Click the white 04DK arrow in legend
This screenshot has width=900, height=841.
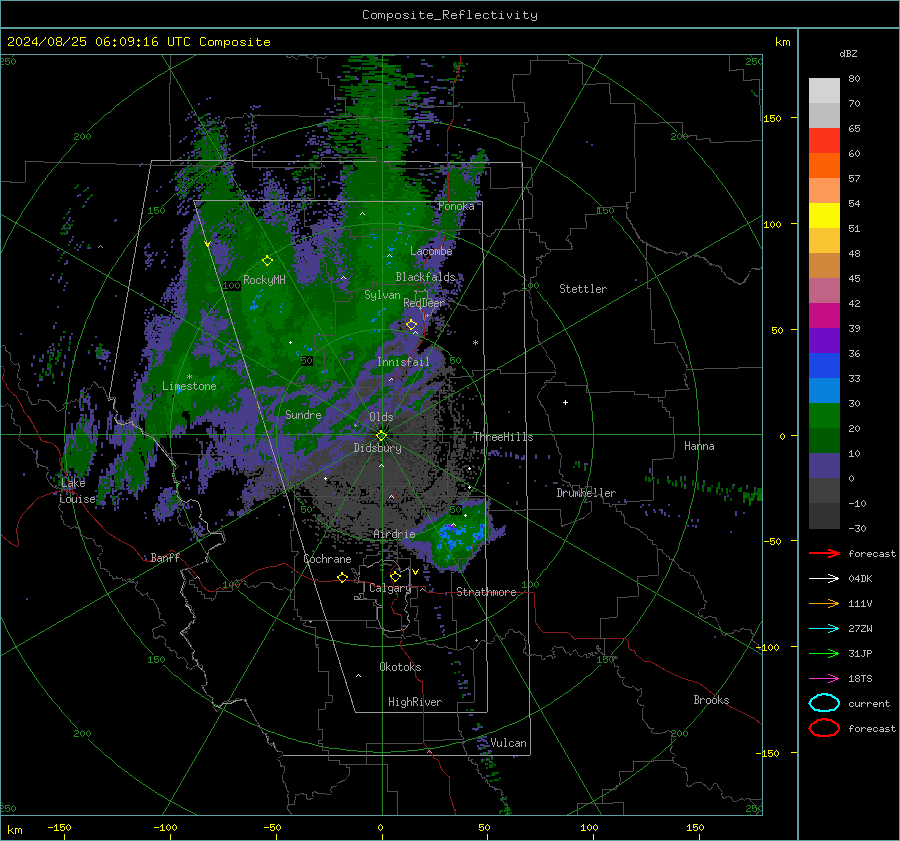pyautogui.click(x=824, y=578)
